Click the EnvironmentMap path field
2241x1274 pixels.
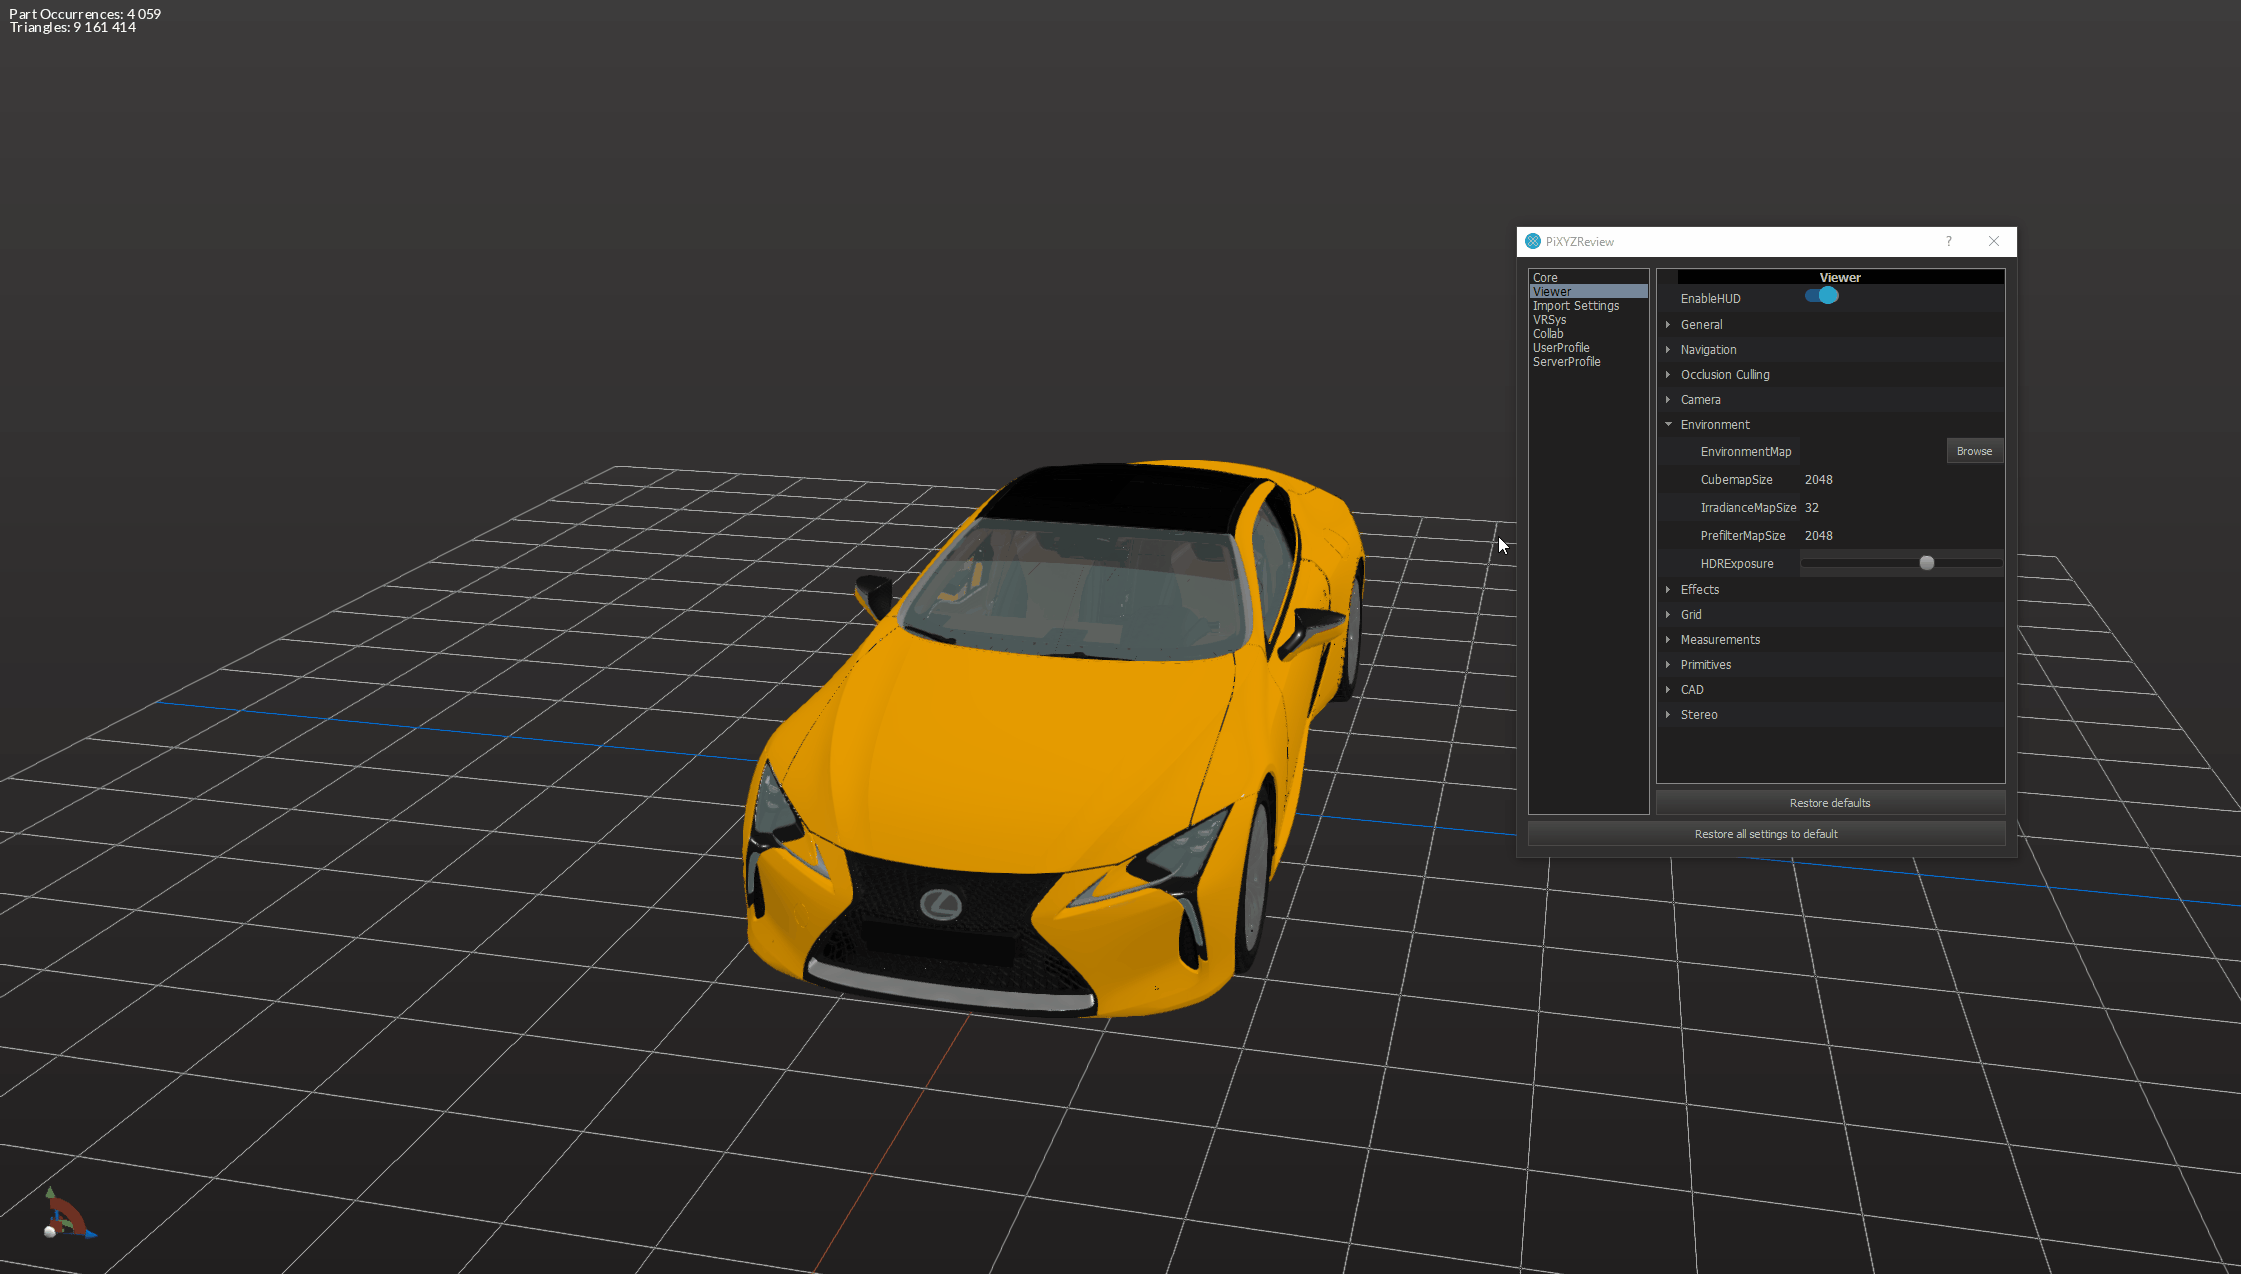pos(1872,451)
